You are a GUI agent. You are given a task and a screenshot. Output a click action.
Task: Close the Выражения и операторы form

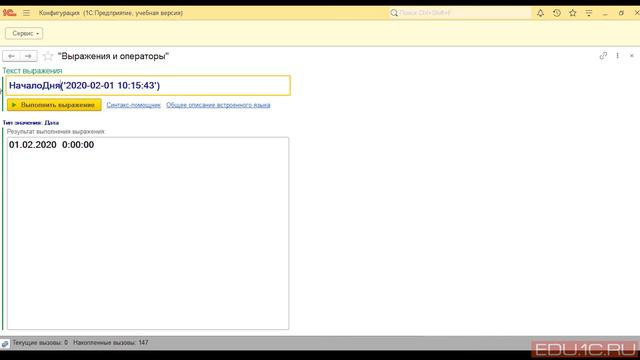pyautogui.click(x=631, y=56)
